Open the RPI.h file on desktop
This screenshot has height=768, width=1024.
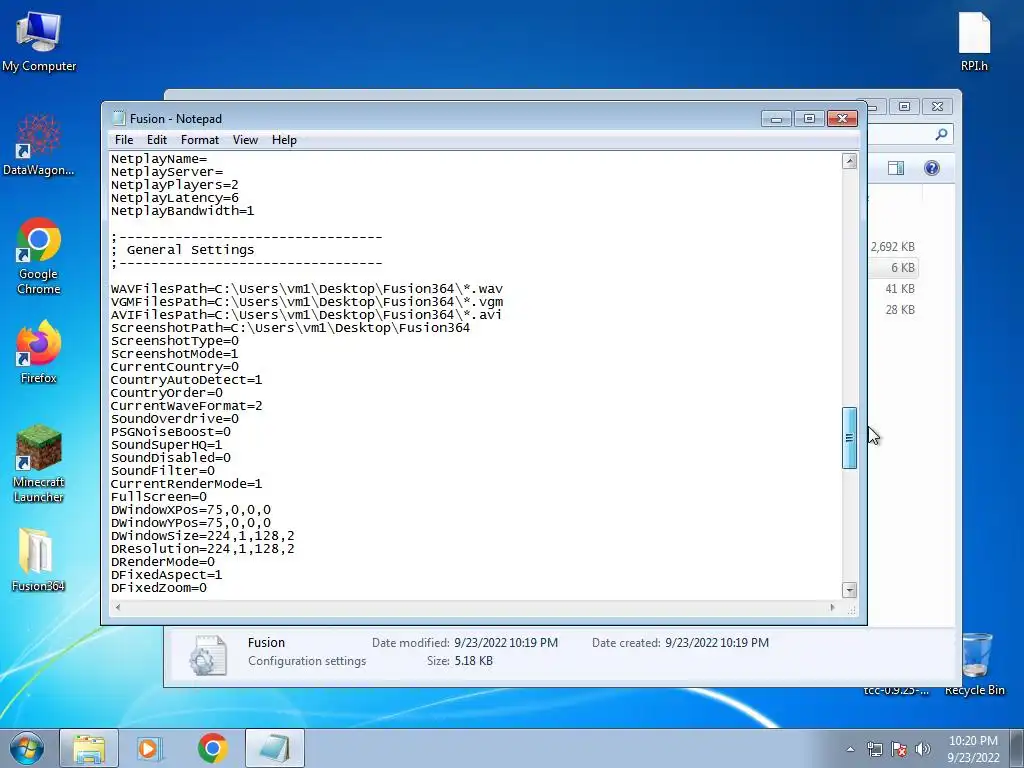click(974, 40)
